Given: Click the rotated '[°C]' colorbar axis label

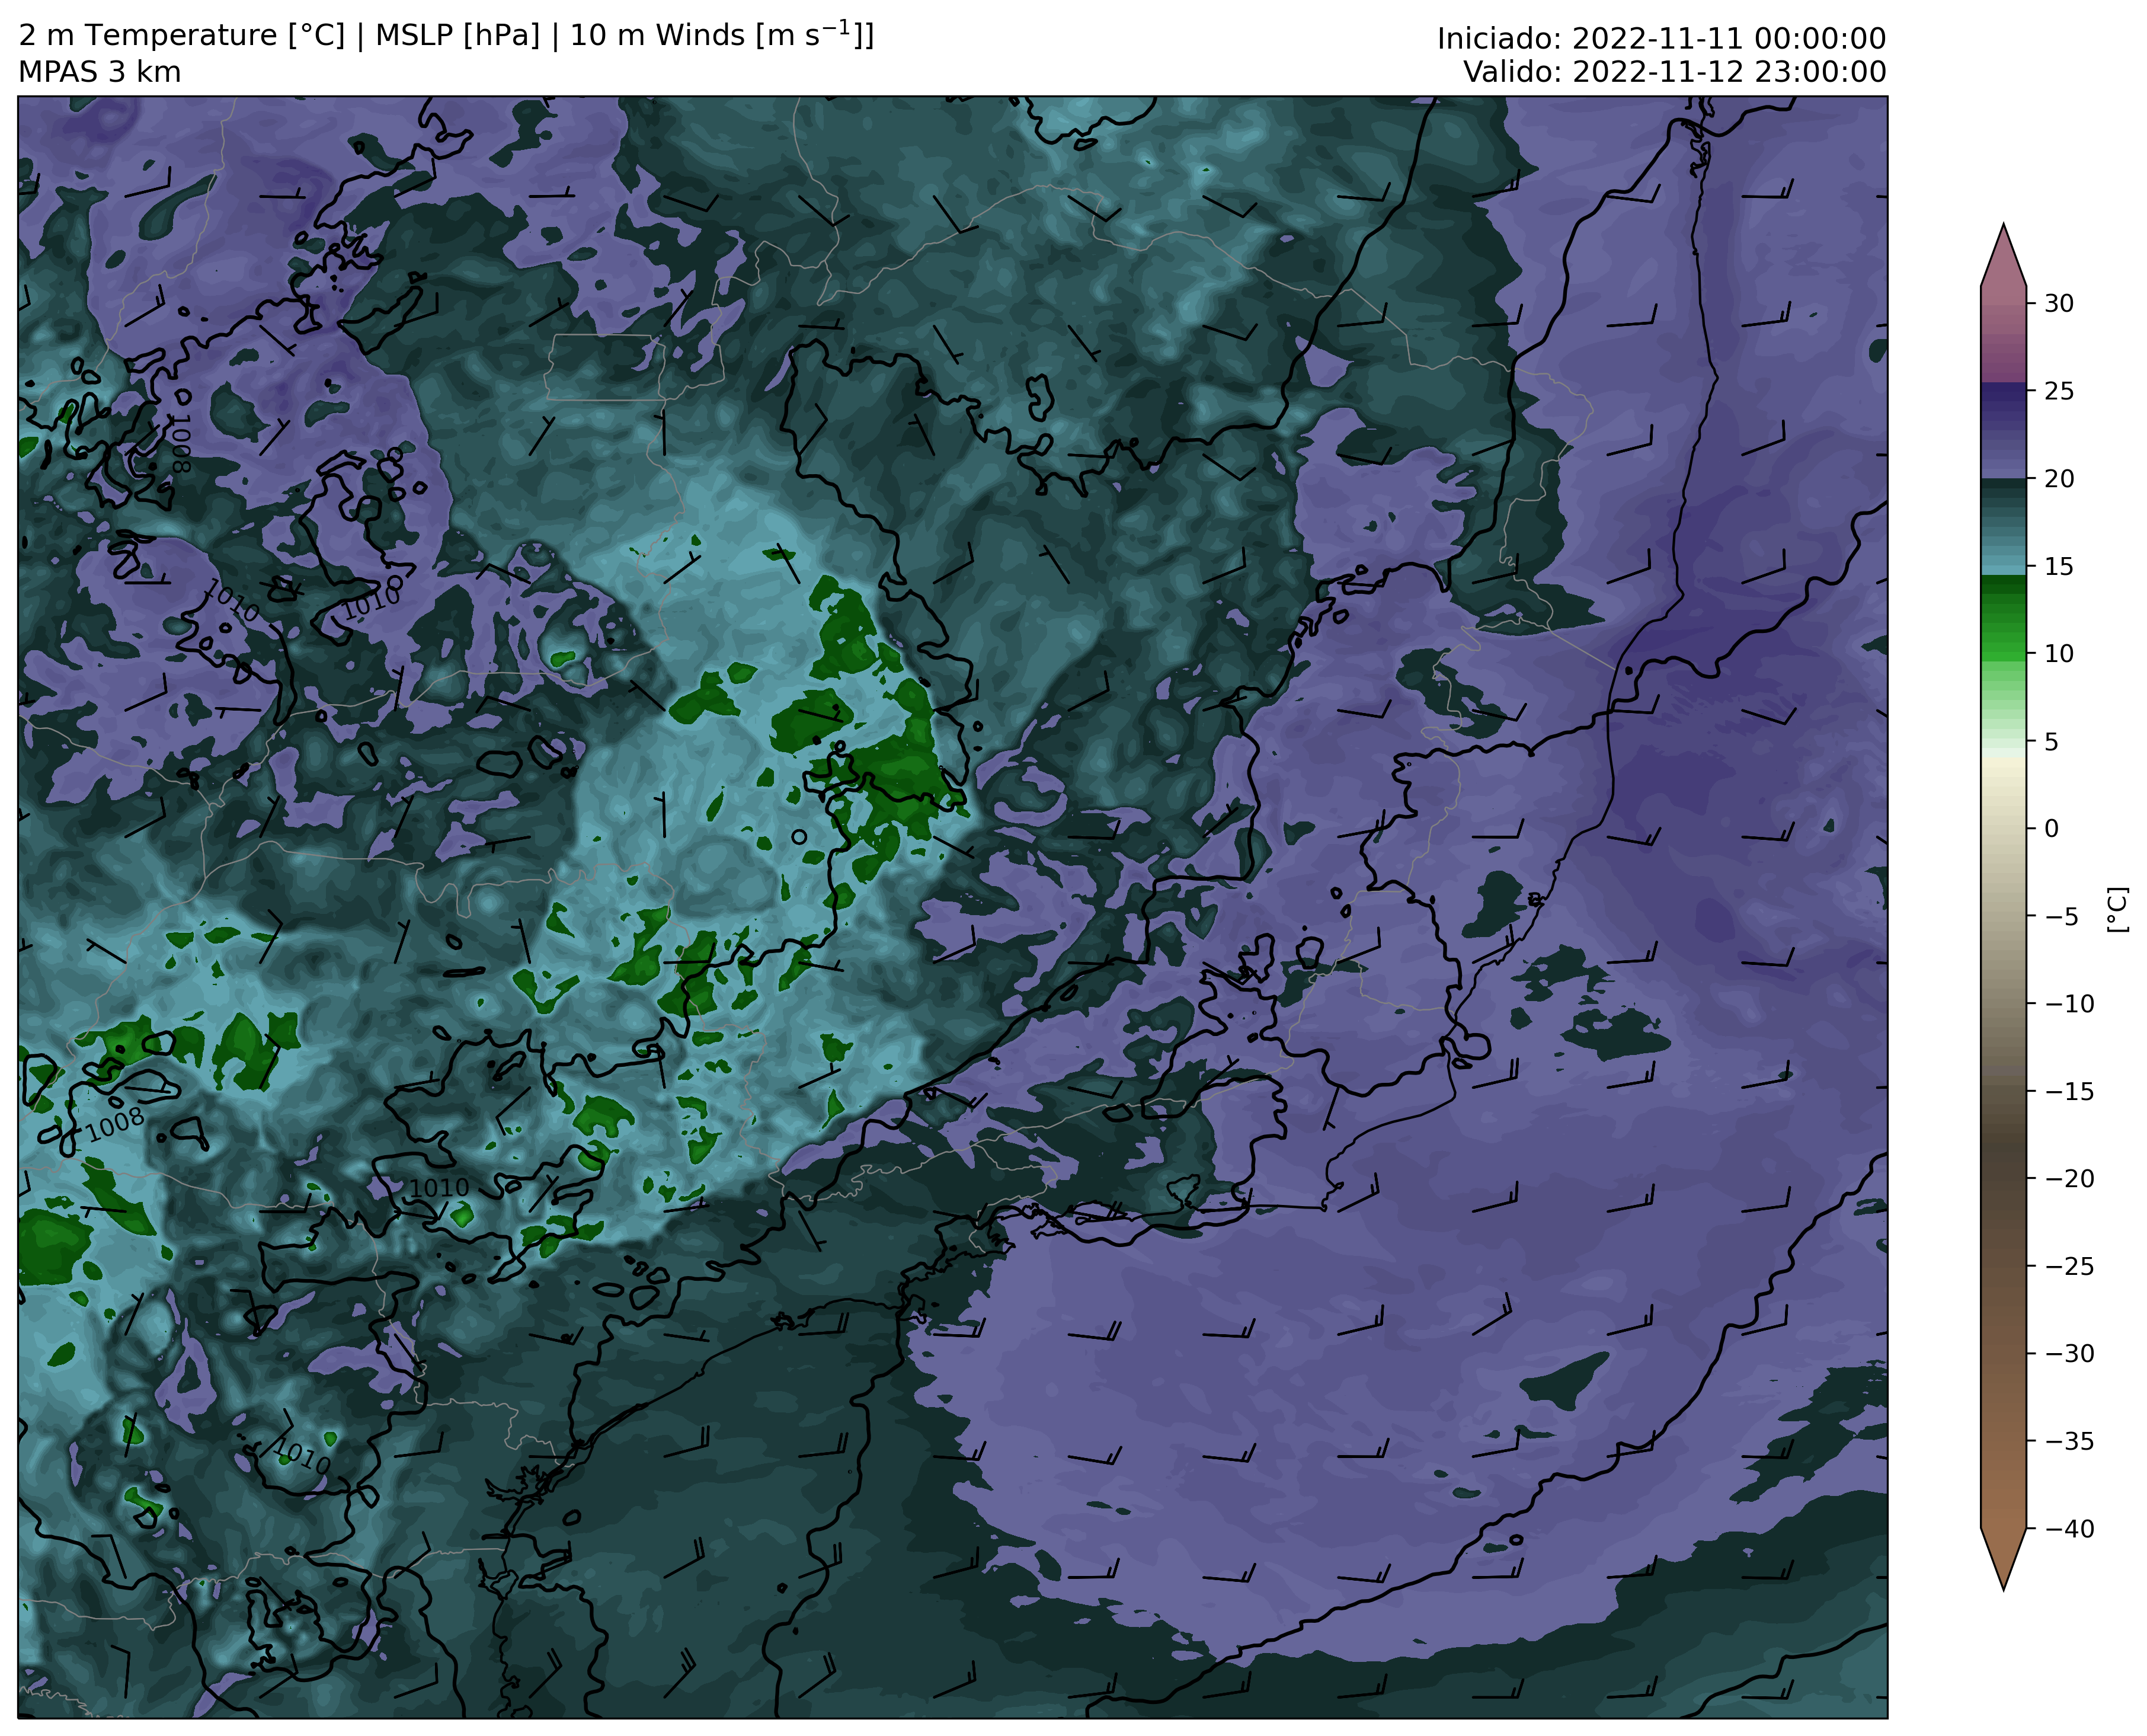Looking at the screenshot, I should 2117,910.
